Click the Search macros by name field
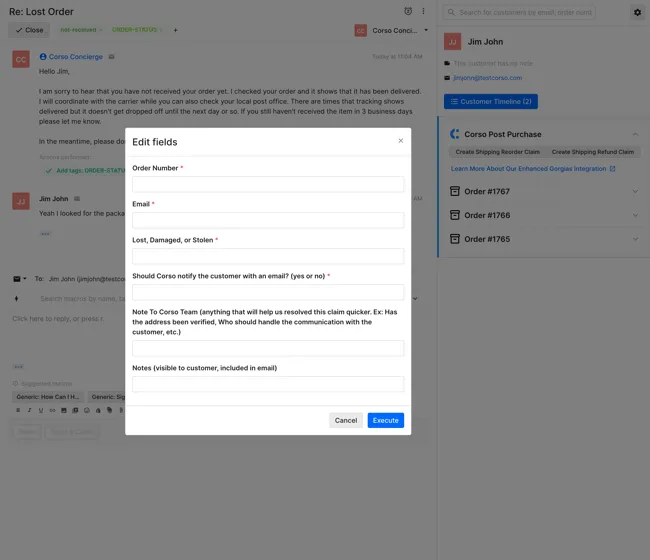This screenshot has width=650, height=560. coord(82,299)
